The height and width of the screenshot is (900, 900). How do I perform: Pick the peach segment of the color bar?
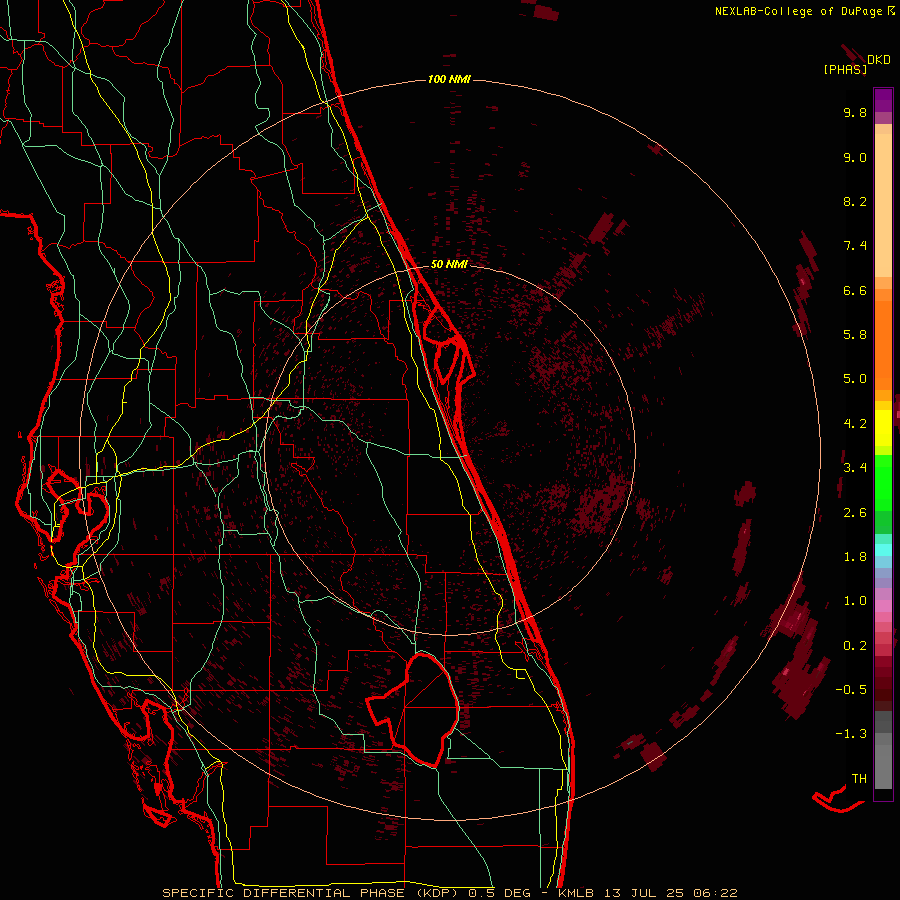[883, 201]
